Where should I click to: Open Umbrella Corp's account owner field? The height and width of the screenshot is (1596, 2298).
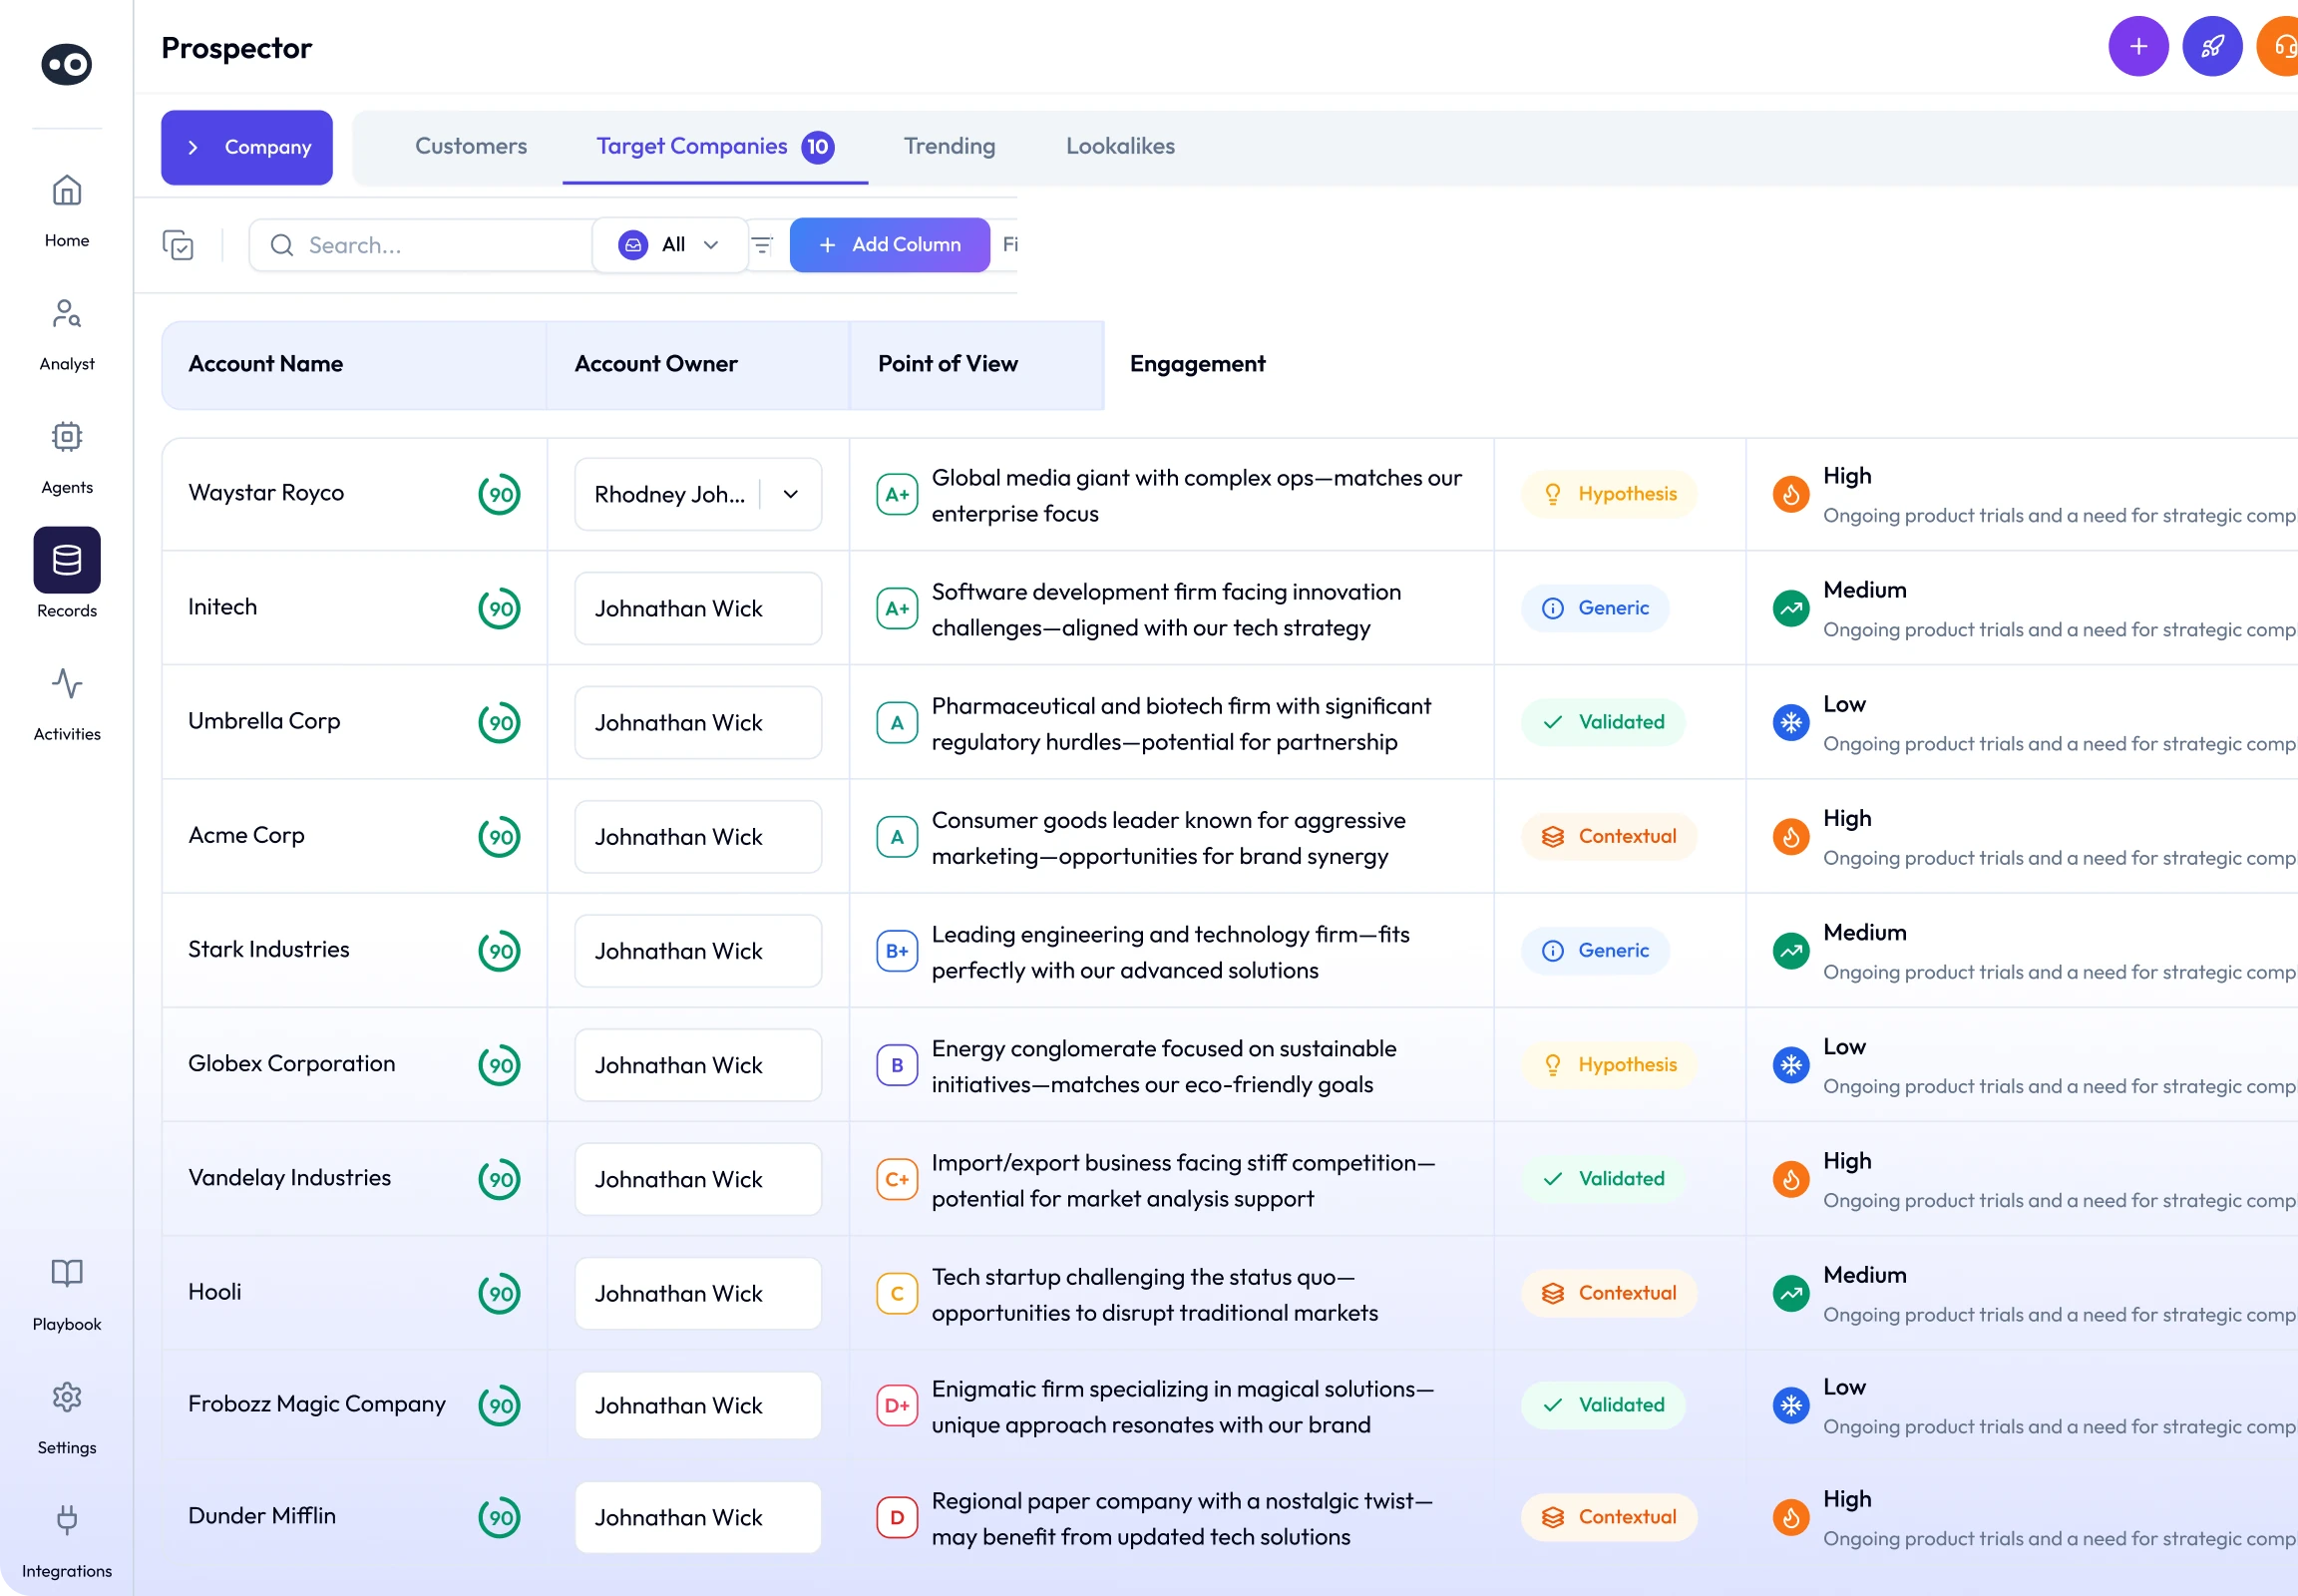tap(698, 722)
